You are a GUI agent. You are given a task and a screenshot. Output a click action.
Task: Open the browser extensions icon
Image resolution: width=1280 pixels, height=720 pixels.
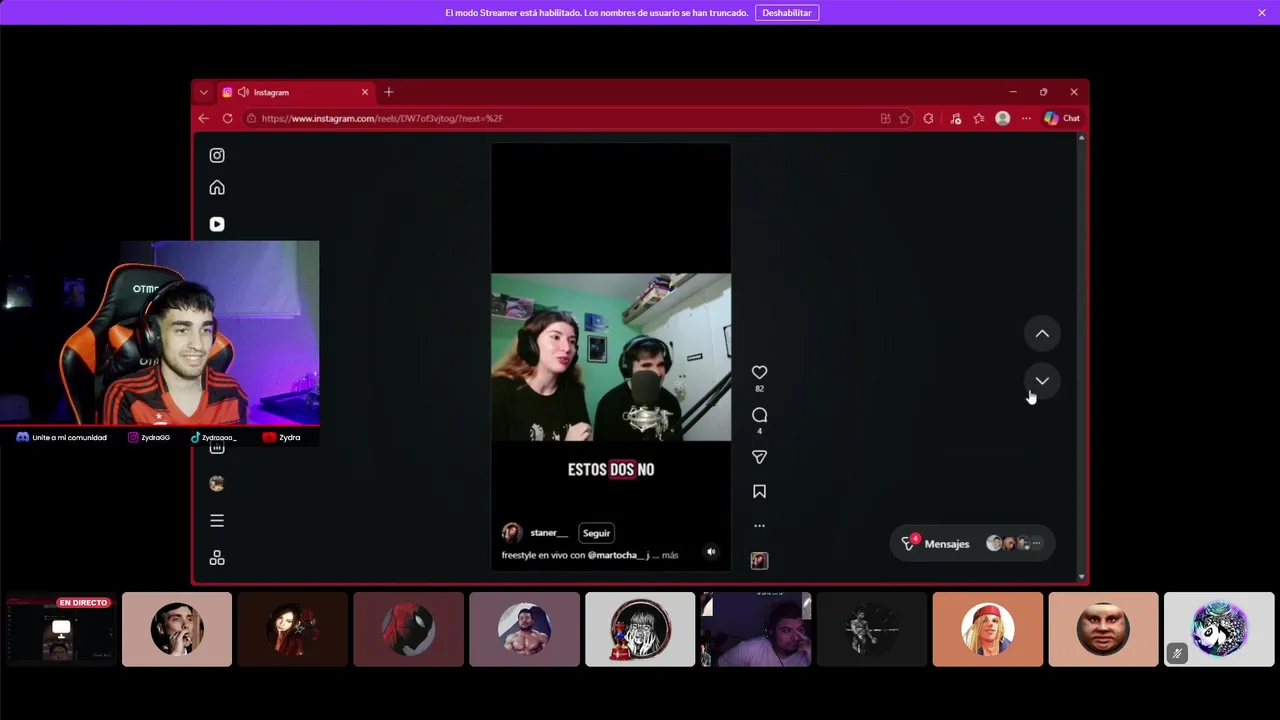pos(929,118)
